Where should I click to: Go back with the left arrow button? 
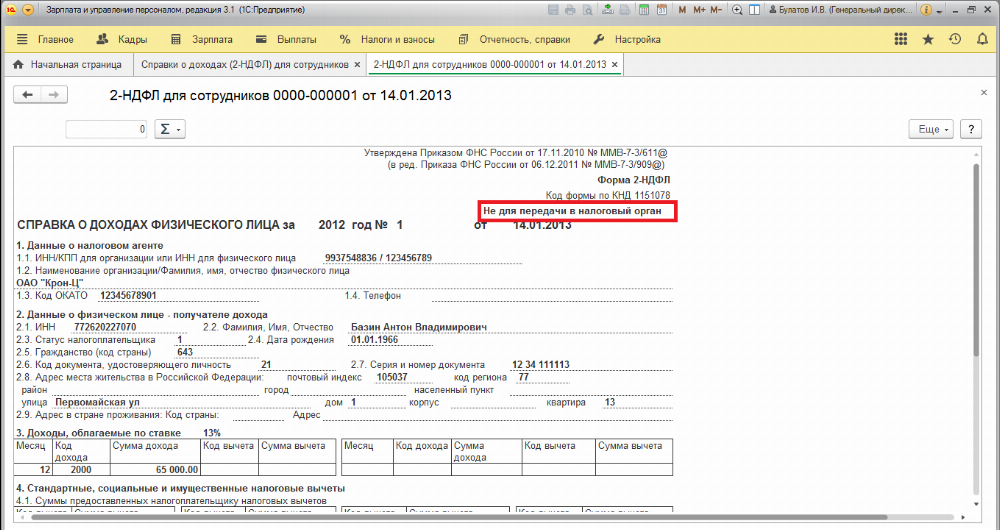click(x=27, y=95)
